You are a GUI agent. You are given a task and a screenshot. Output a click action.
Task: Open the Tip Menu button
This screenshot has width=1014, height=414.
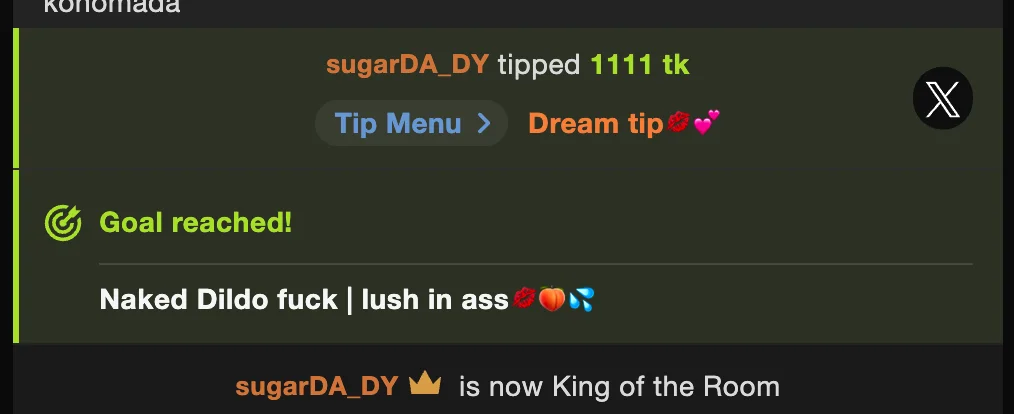pos(411,123)
